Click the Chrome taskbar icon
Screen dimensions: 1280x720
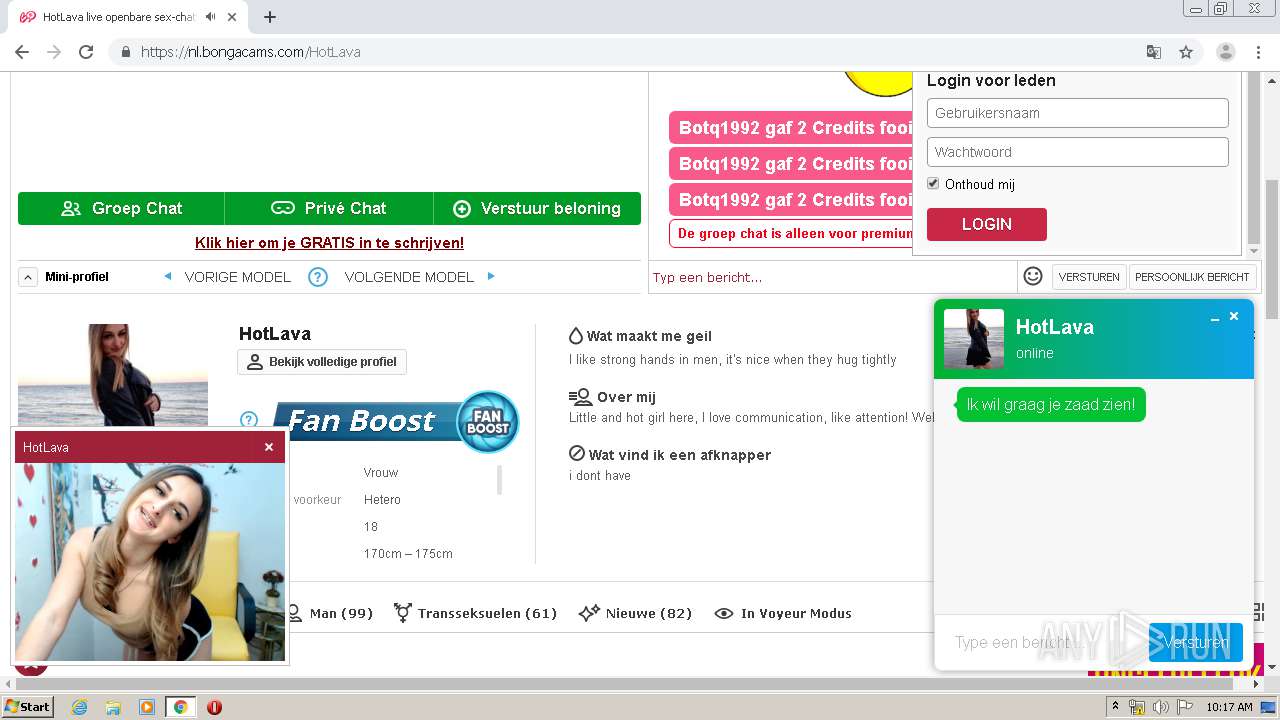click(181, 707)
